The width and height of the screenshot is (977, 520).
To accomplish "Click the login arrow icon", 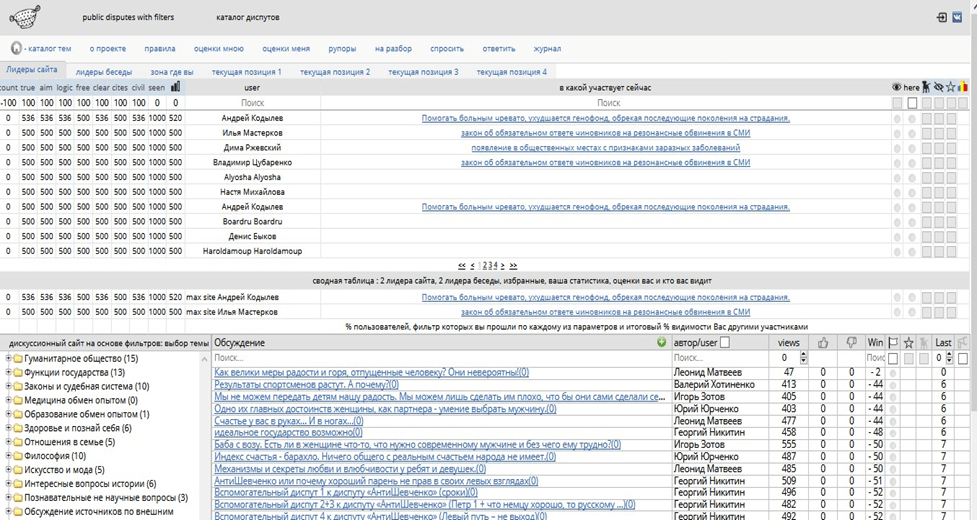I will pos(941,17).
